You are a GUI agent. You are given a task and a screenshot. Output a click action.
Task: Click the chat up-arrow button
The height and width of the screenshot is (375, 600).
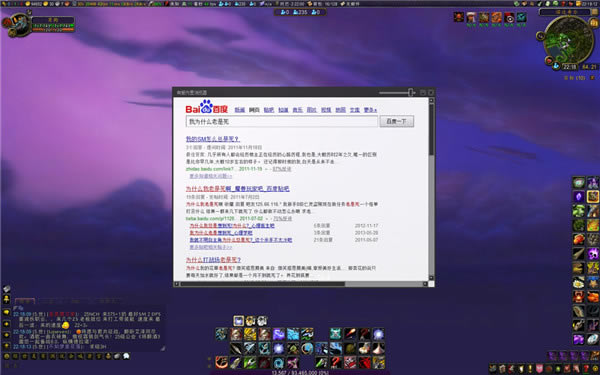[x=7, y=324]
